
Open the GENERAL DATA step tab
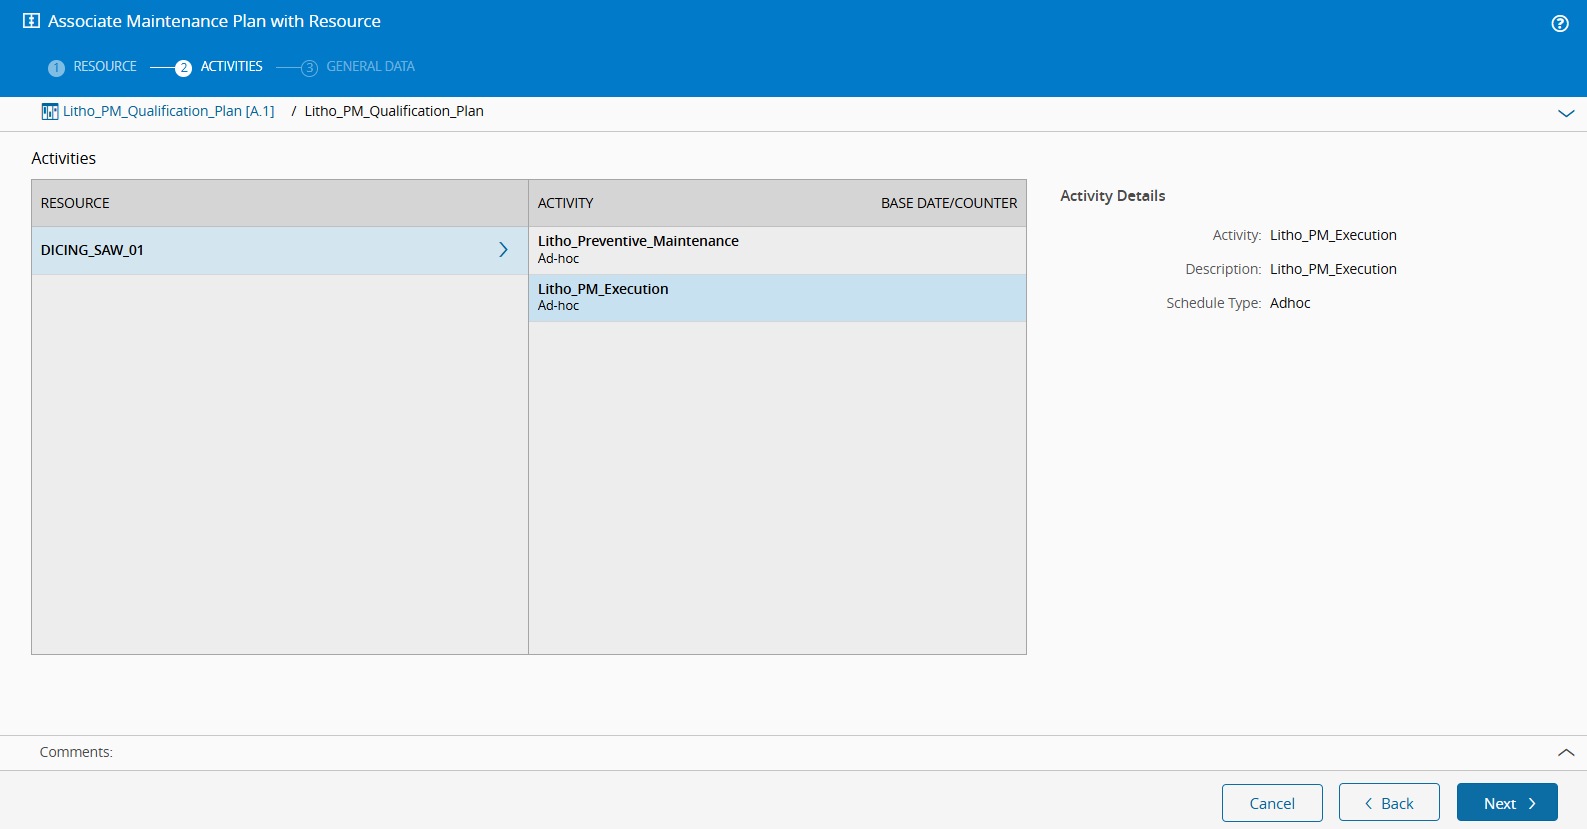[x=370, y=66]
